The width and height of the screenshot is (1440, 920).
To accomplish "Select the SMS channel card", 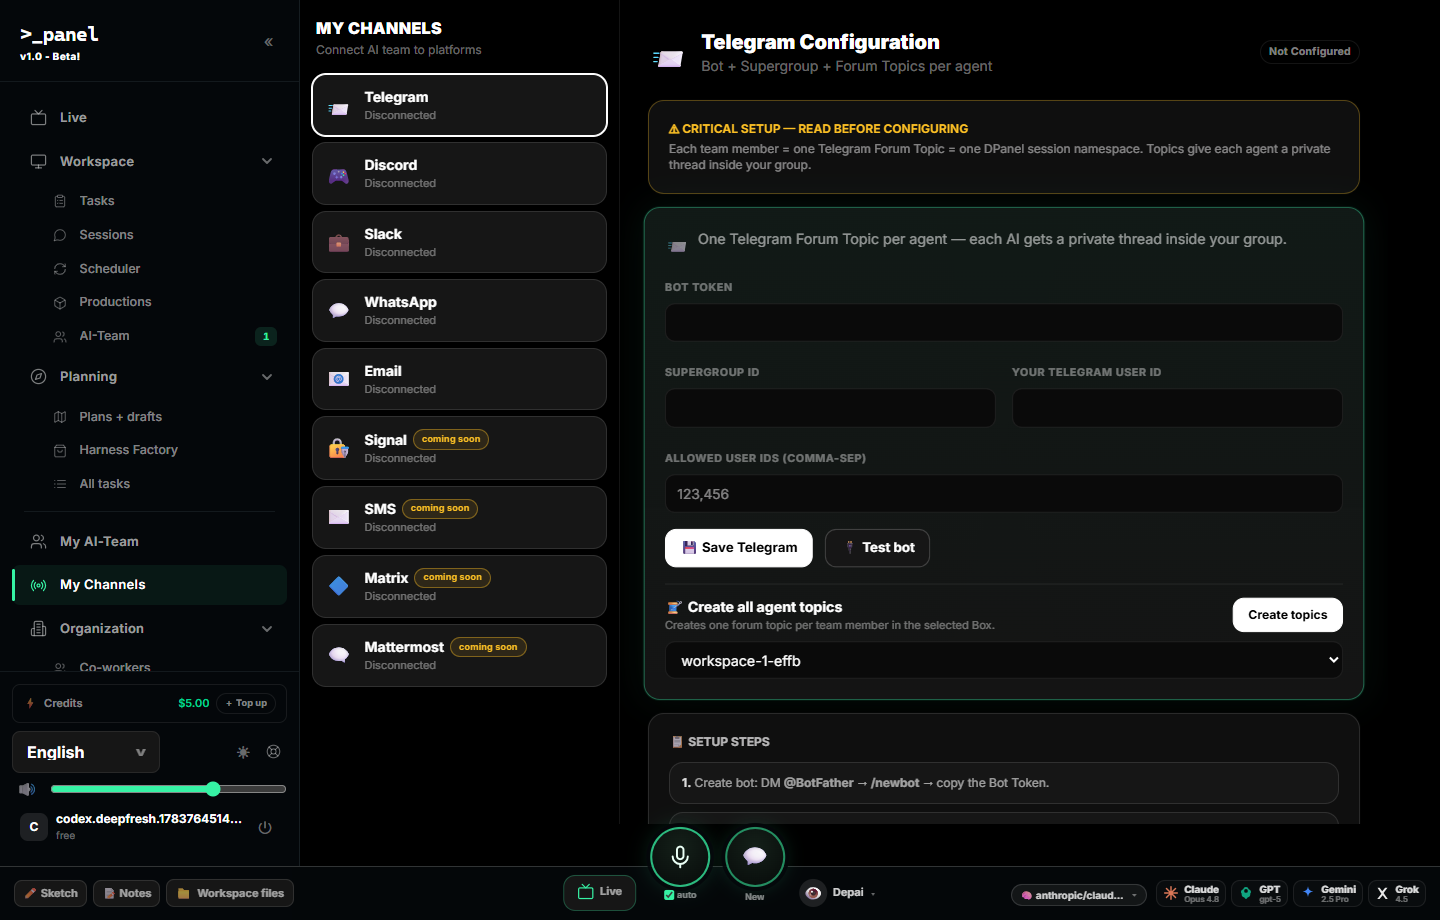I will coord(459,517).
